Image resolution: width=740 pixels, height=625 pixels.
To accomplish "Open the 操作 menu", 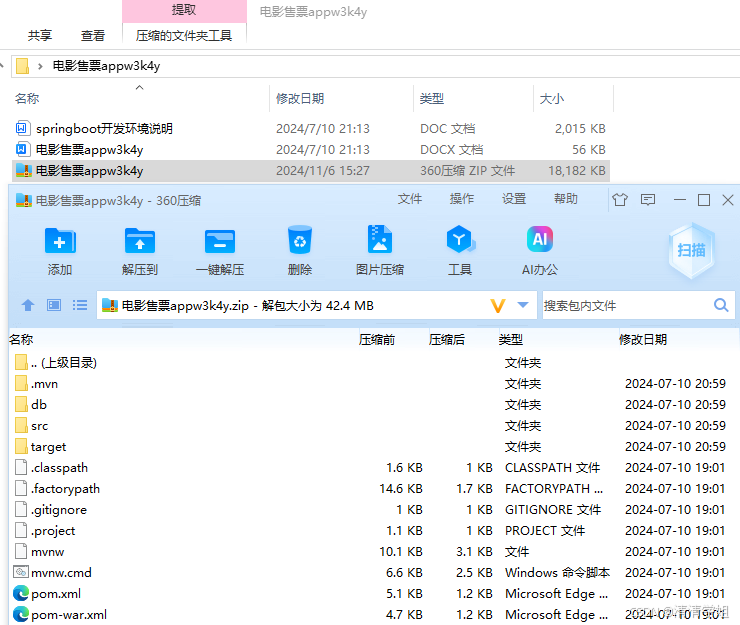I will 462,199.
